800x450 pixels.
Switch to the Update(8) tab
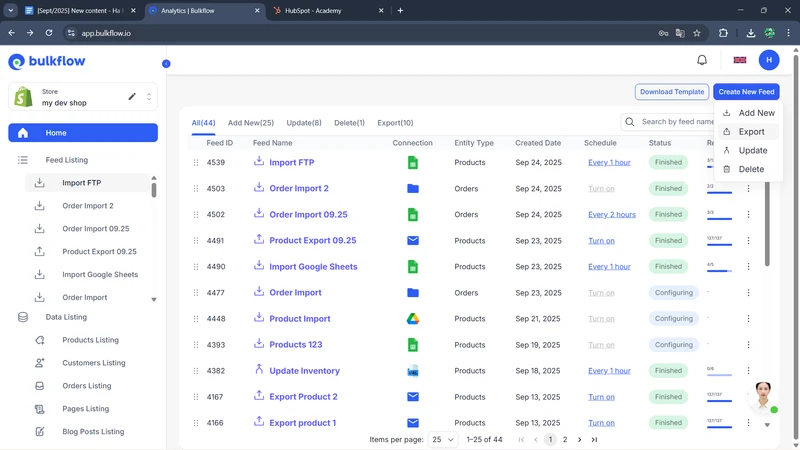click(x=304, y=123)
